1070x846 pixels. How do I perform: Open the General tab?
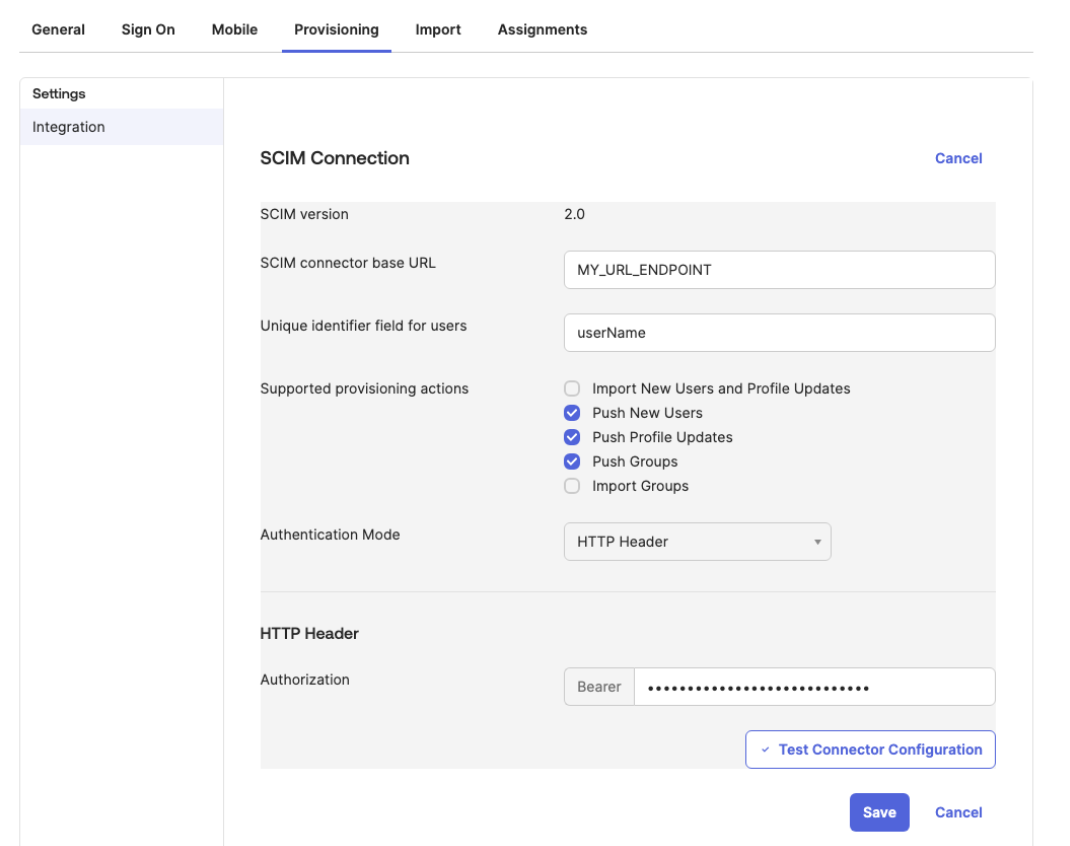pos(58,29)
